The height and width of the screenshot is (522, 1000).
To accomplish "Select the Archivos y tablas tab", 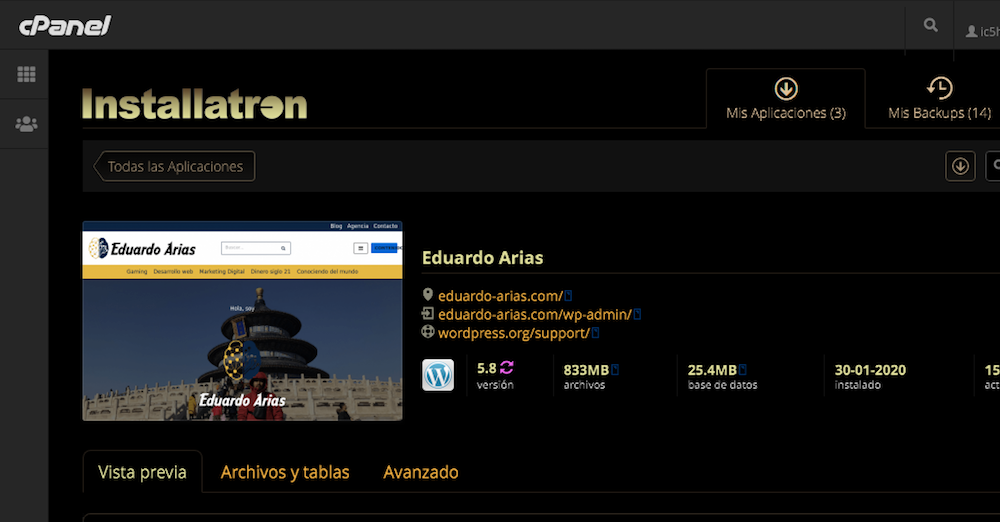I will coord(284,472).
